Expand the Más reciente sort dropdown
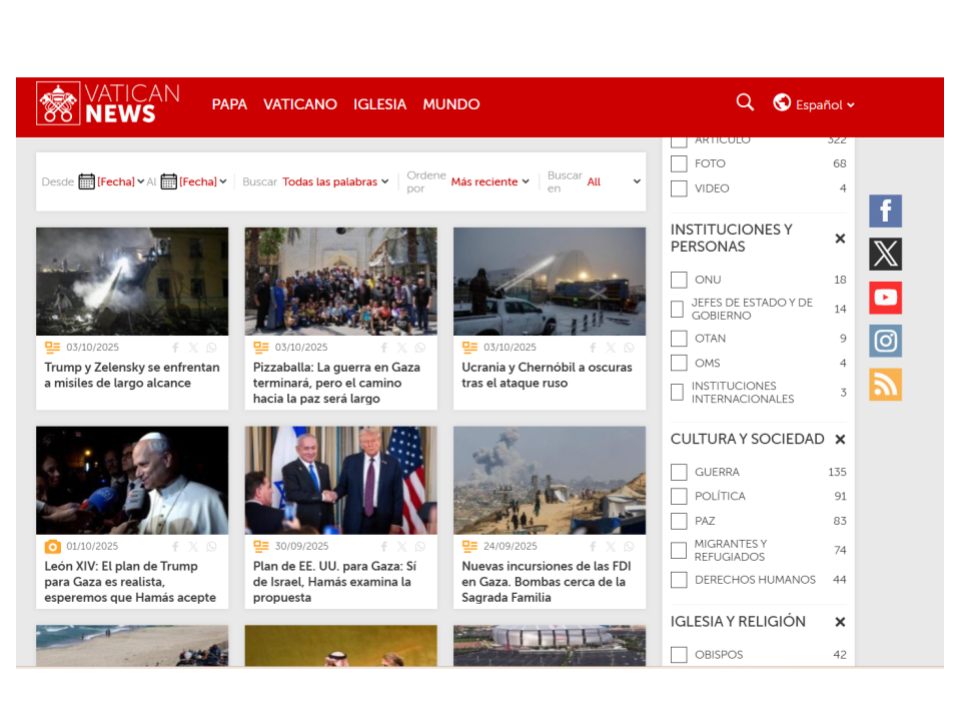Image resolution: width=960 pixels, height=720 pixels. pos(490,182)
